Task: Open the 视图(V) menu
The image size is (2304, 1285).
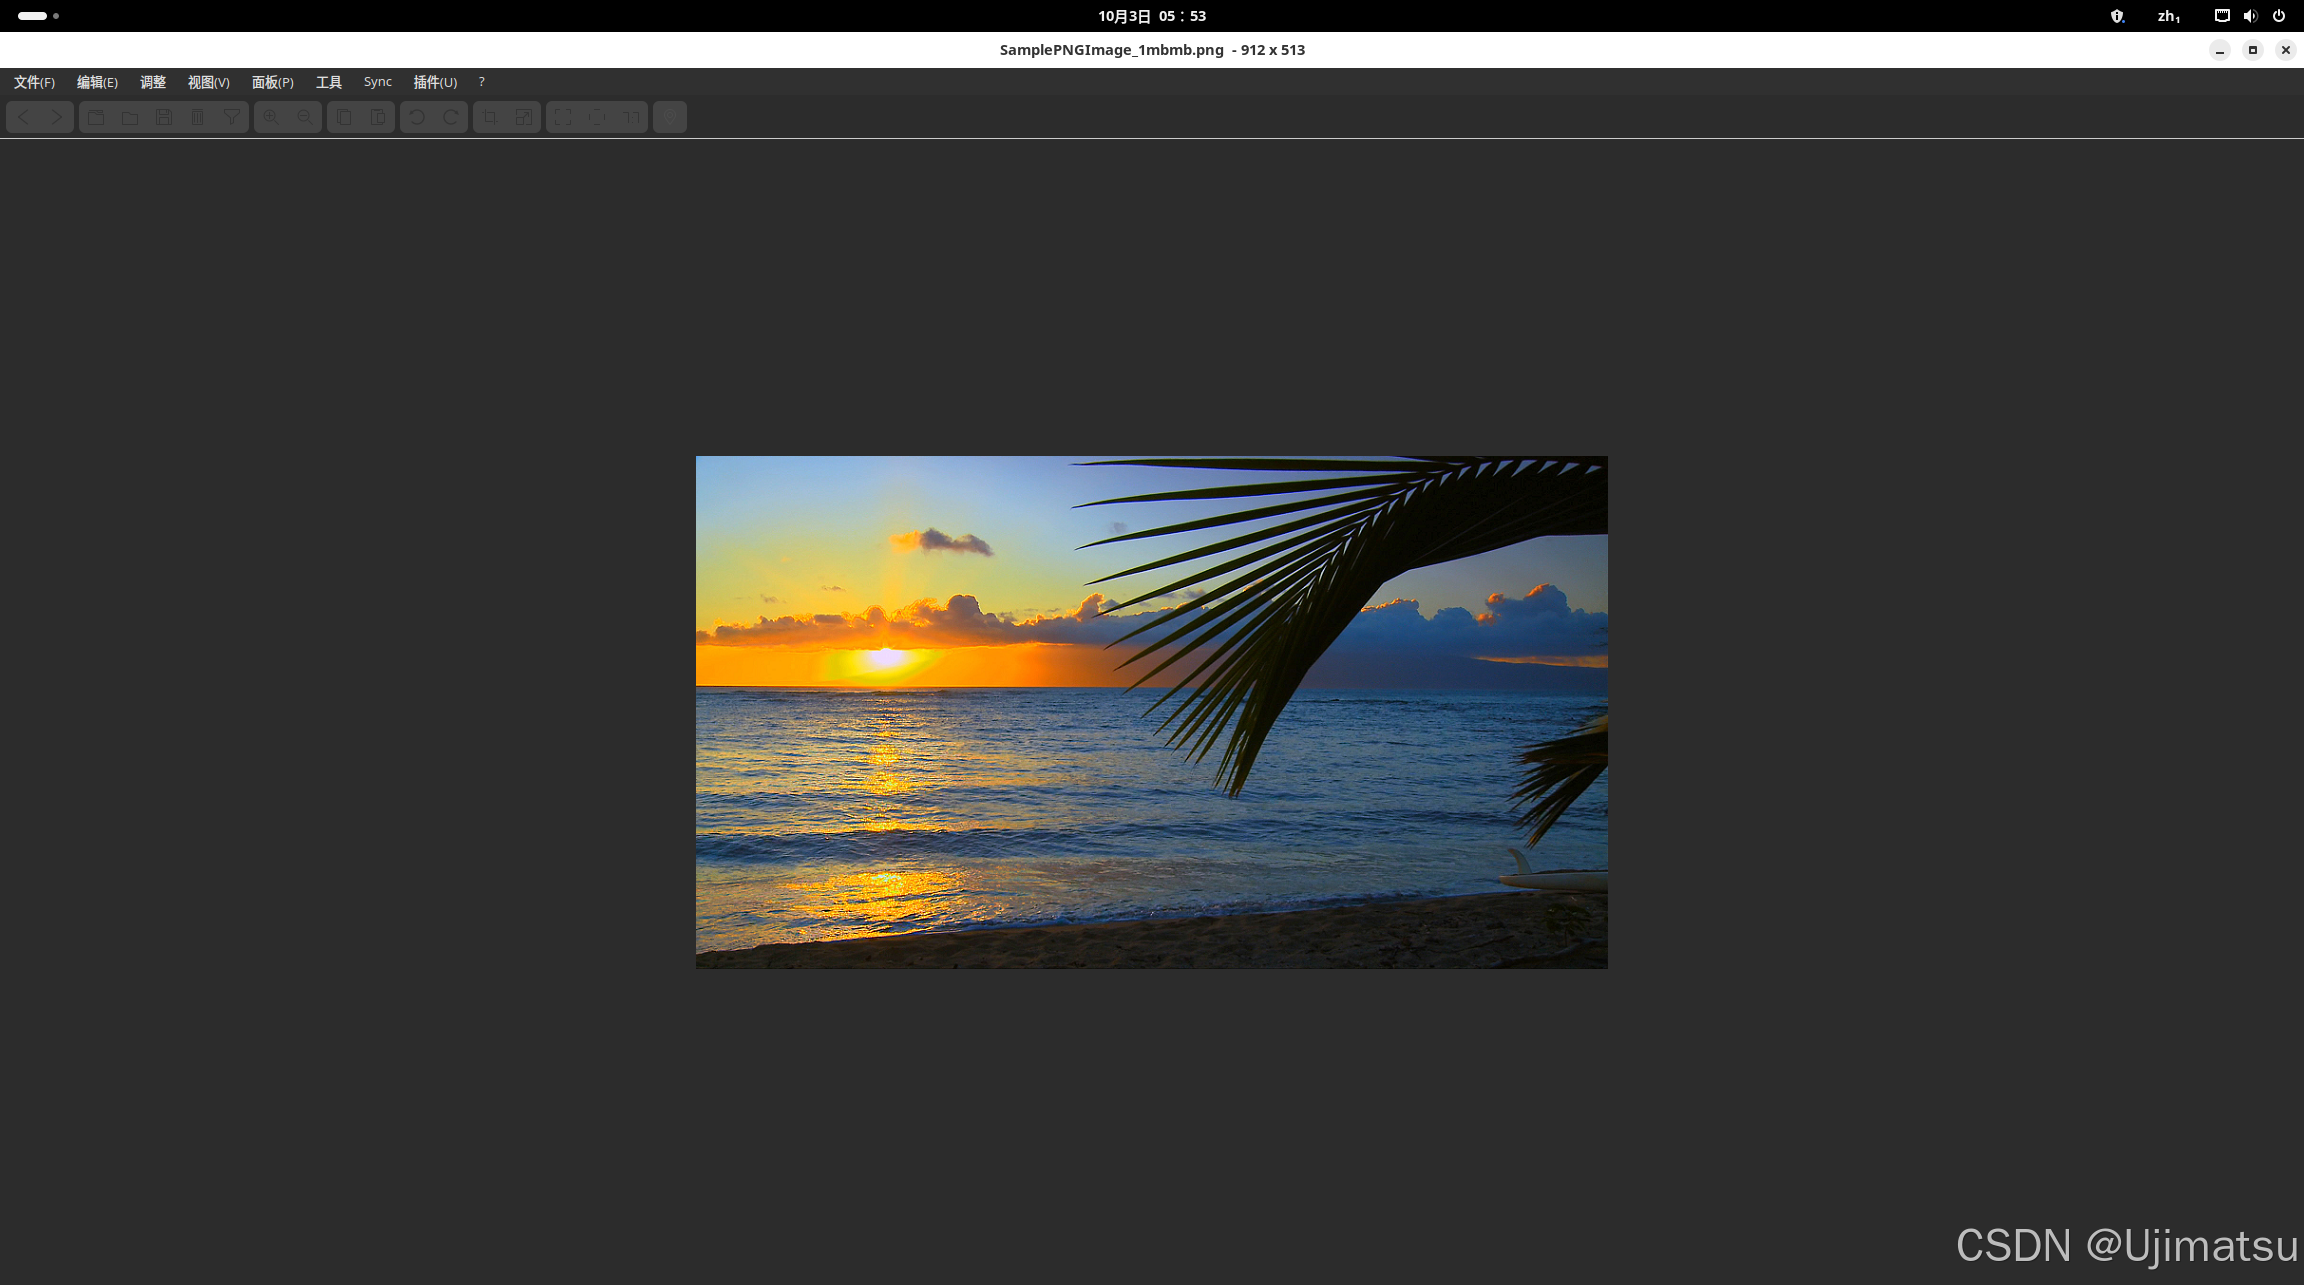Action: (208, 82)
